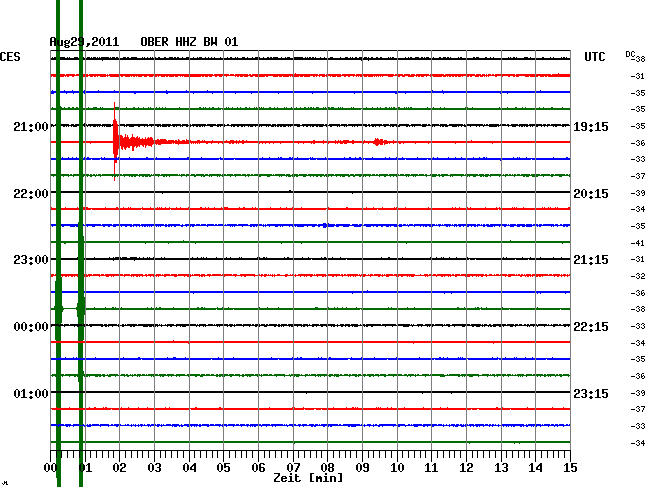The height and width of the screenshot is (494, 650).
Task: Select the 23:00 local time label
Action: tap(31, 260)
